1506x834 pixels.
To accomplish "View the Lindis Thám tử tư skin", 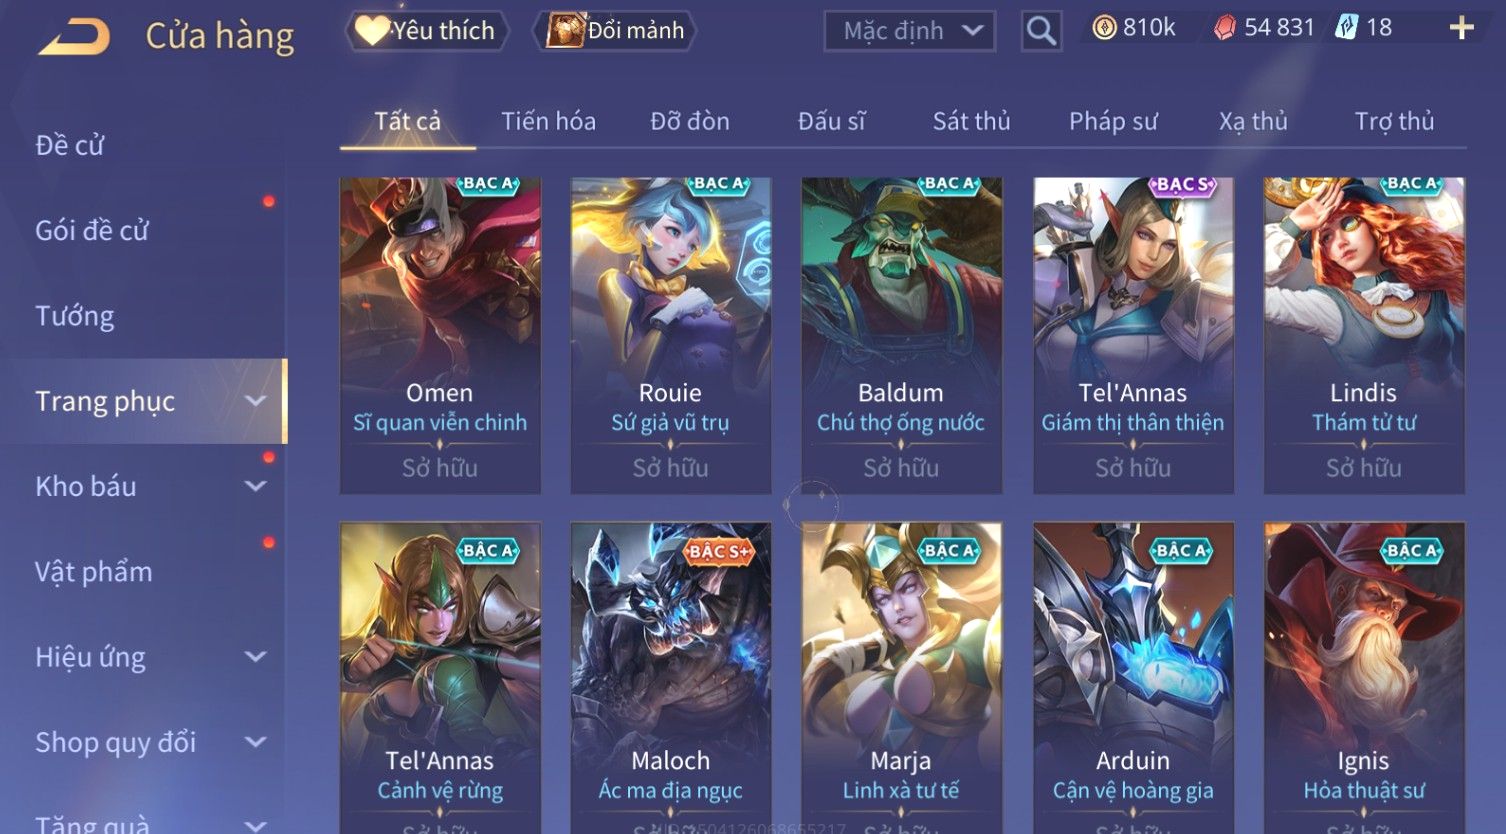I will [x=1364, y=335].
